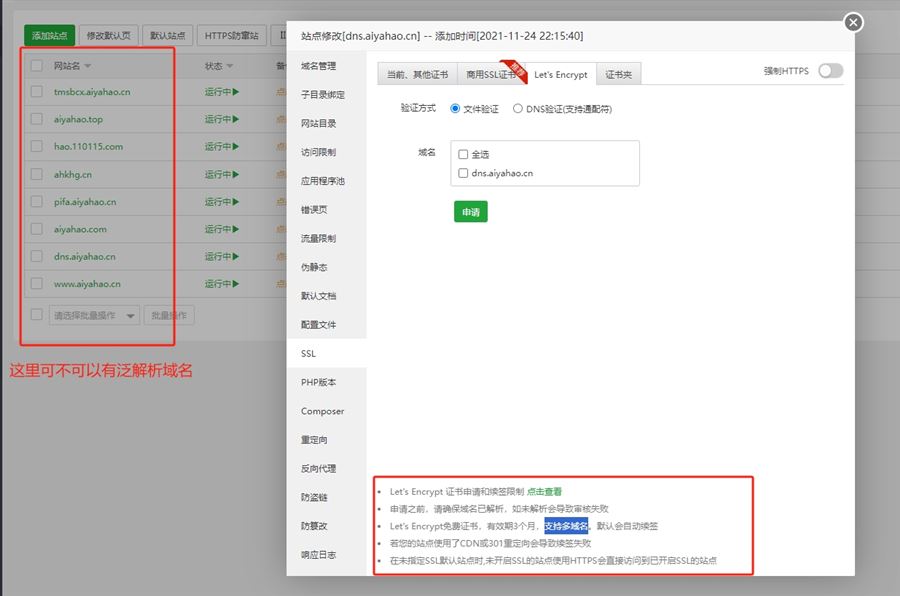Click the 添加站点 button
Viewport: 900px width, 596px height.
pos(48,36)
